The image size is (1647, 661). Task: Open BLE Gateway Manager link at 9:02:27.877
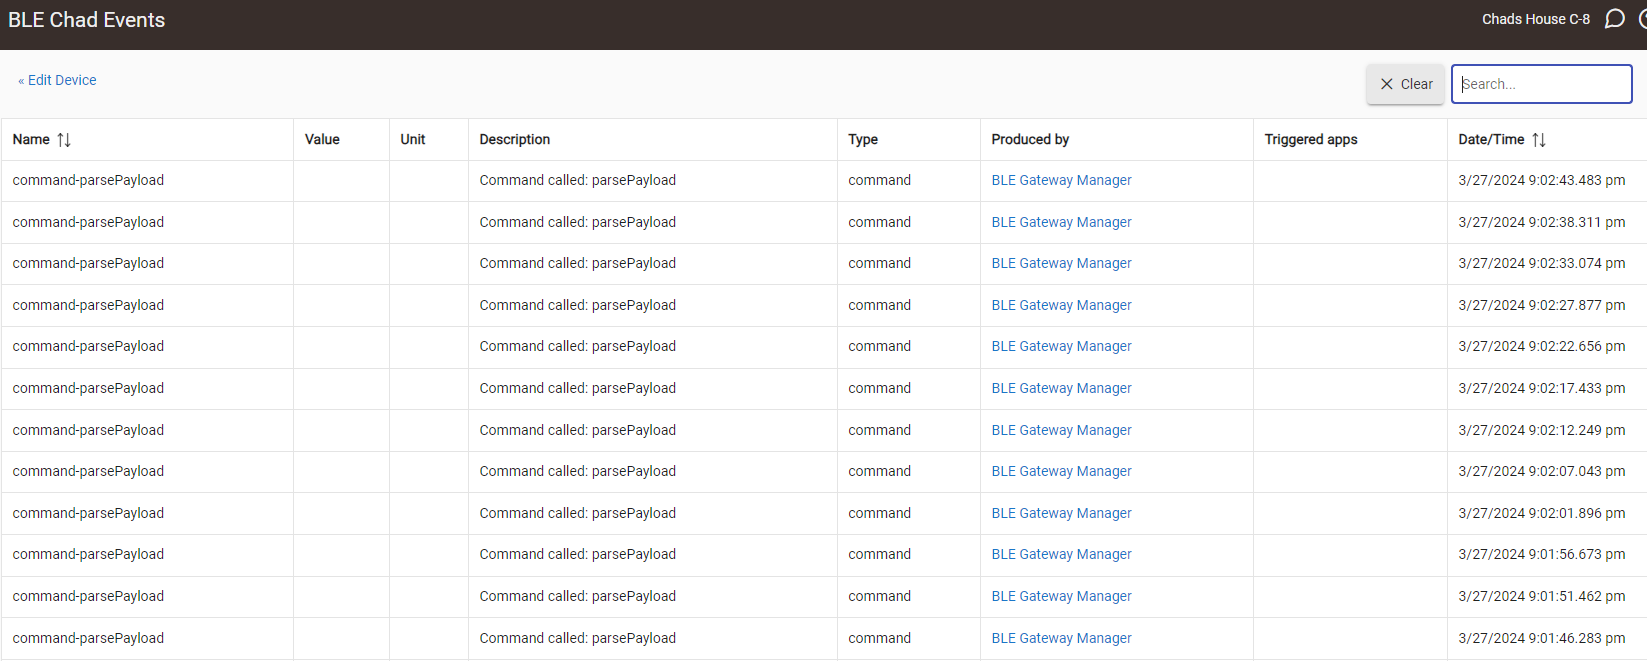[x=1061, y=305]
